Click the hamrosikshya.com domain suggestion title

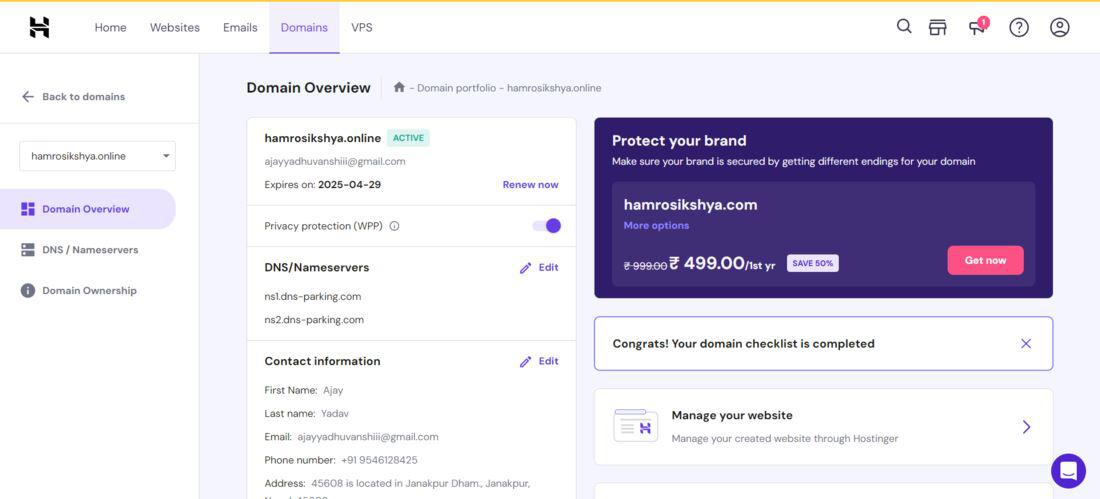[690, 205]
